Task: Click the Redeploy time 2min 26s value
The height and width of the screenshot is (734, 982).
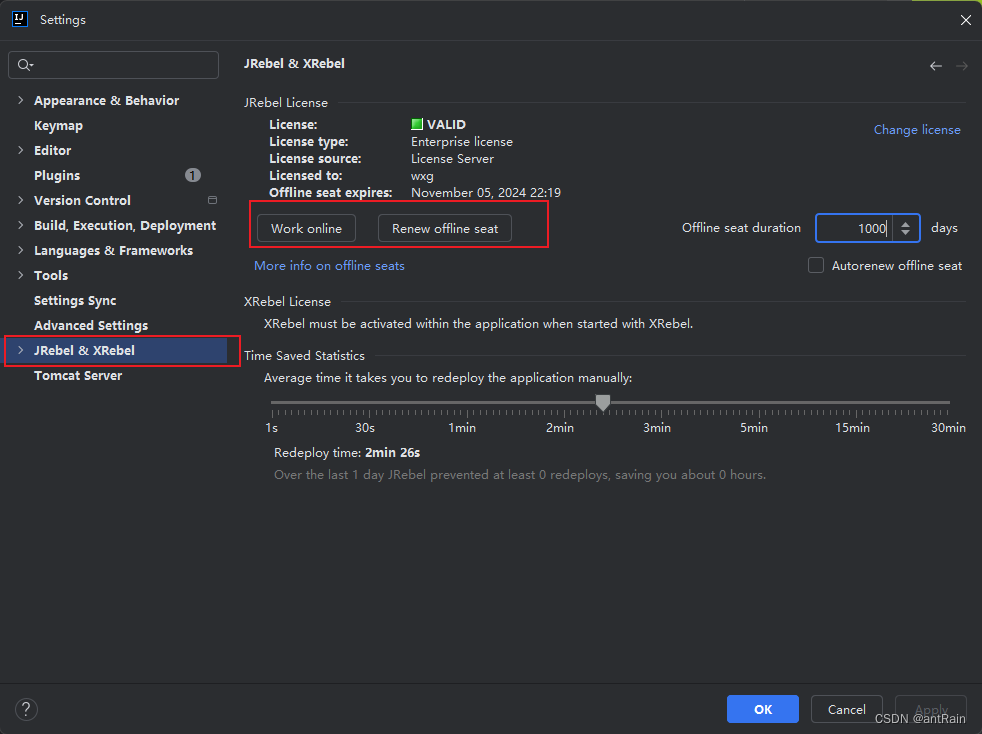Action: point(393,452)
